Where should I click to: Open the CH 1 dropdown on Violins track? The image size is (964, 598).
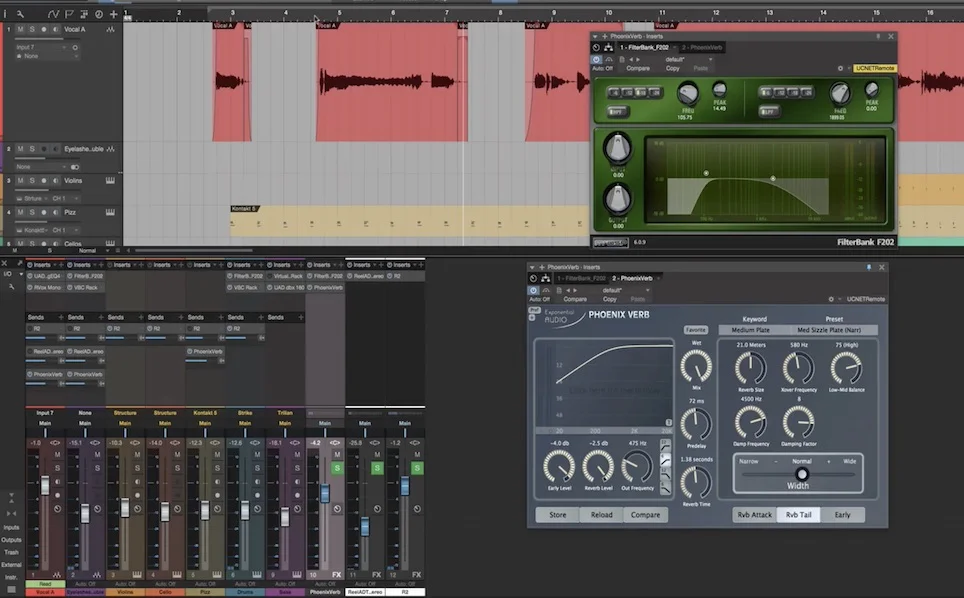pyautogui.click(x=66, y=199)
